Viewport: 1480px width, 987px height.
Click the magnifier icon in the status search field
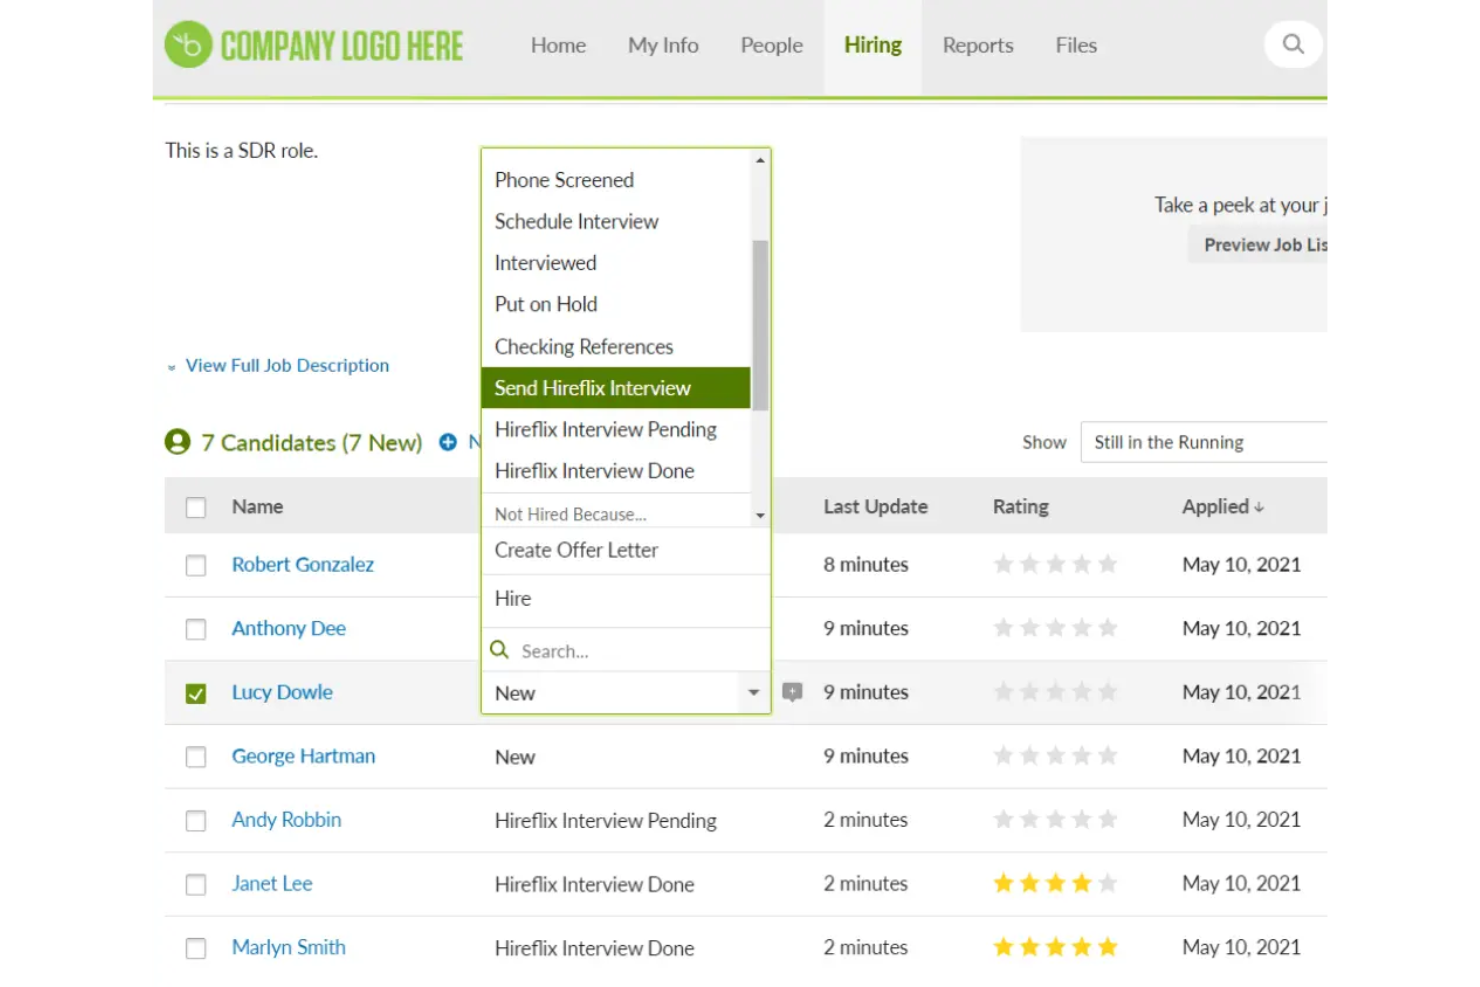(x=500, y=650)
